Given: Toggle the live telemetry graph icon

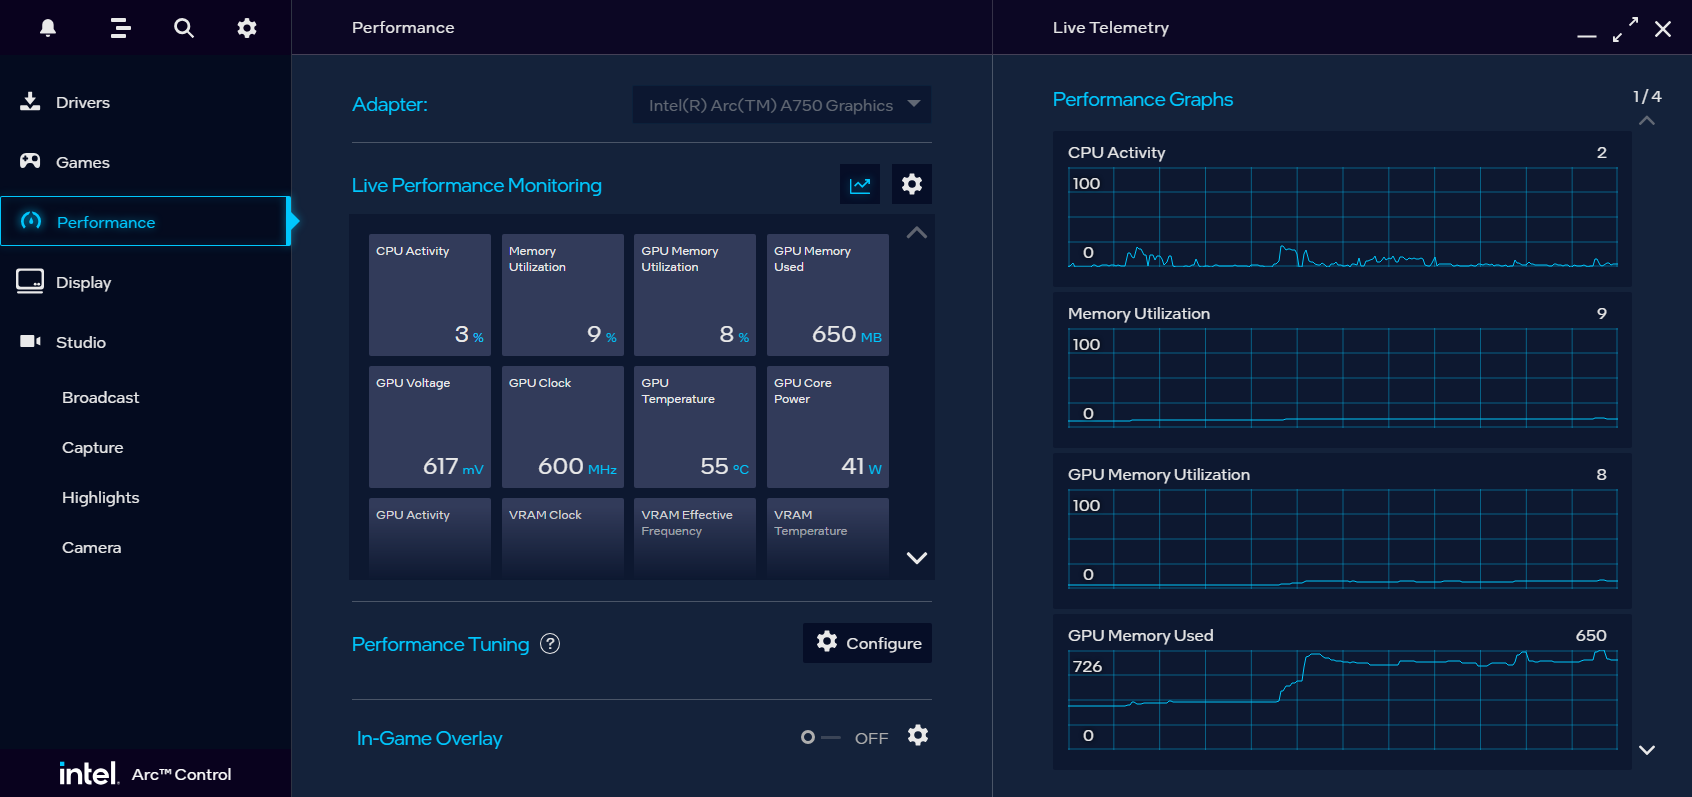Looking at the screenshot, I should (x=860, y=184).
